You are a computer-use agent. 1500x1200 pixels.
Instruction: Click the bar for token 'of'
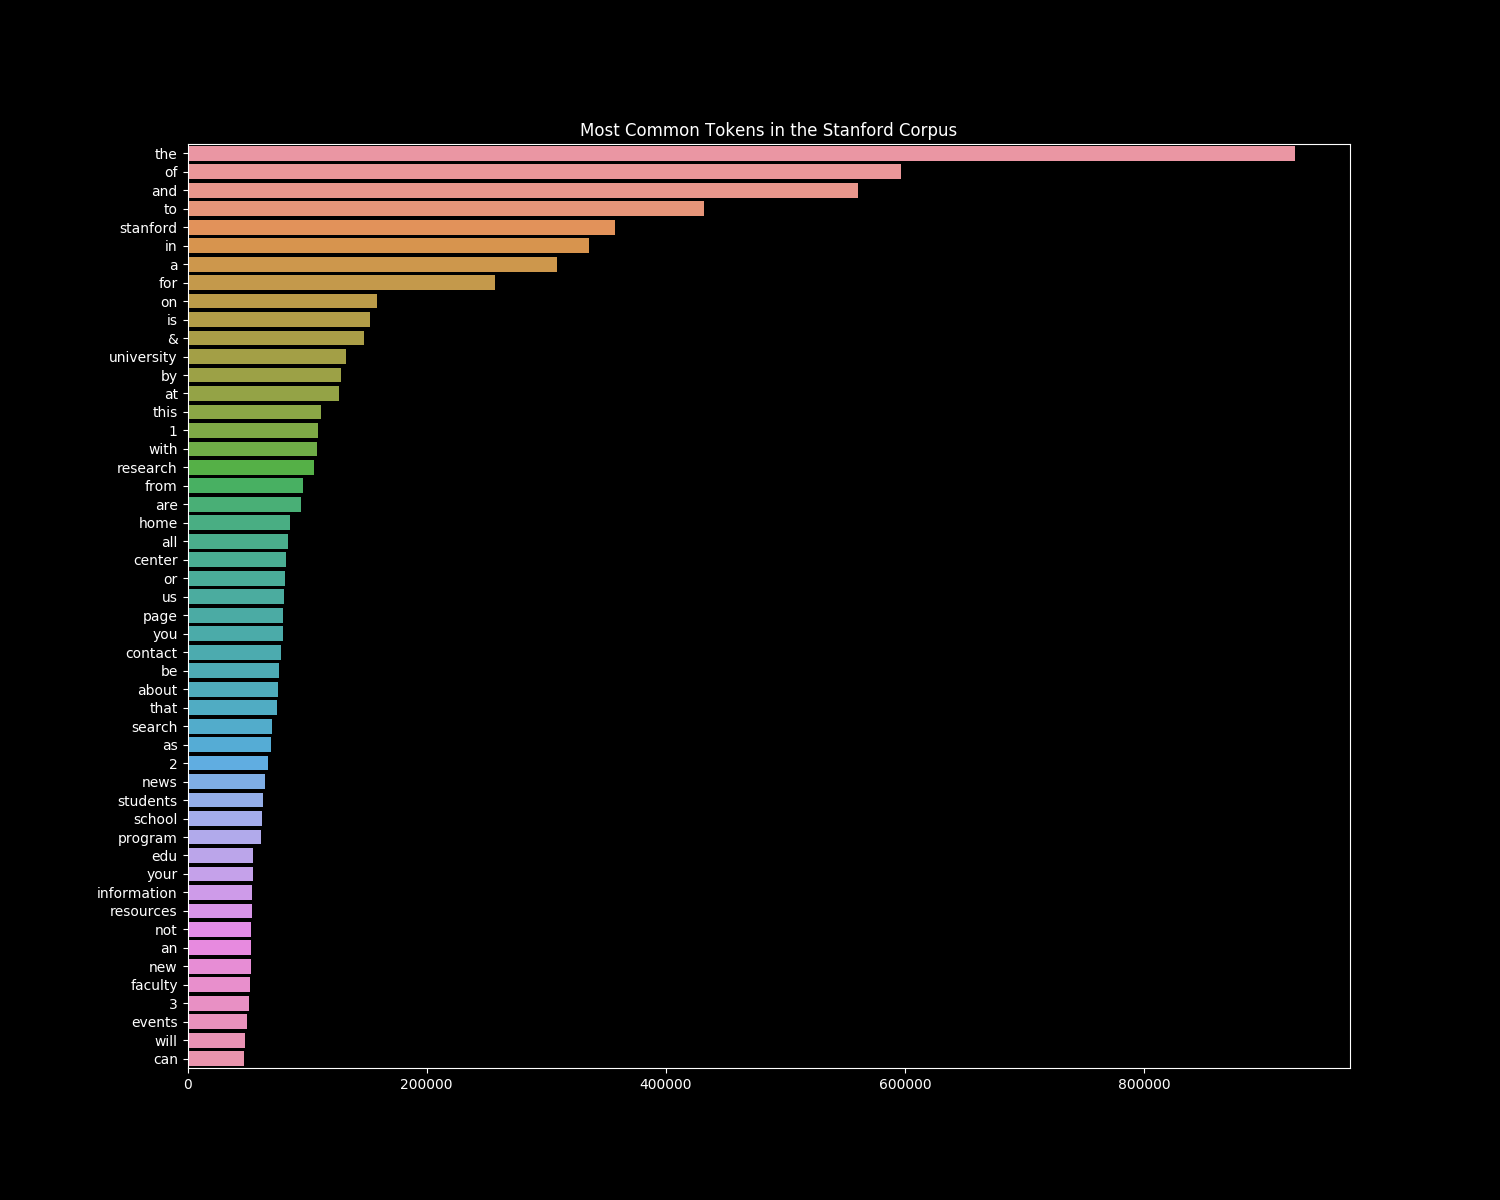tap(544, 172)
